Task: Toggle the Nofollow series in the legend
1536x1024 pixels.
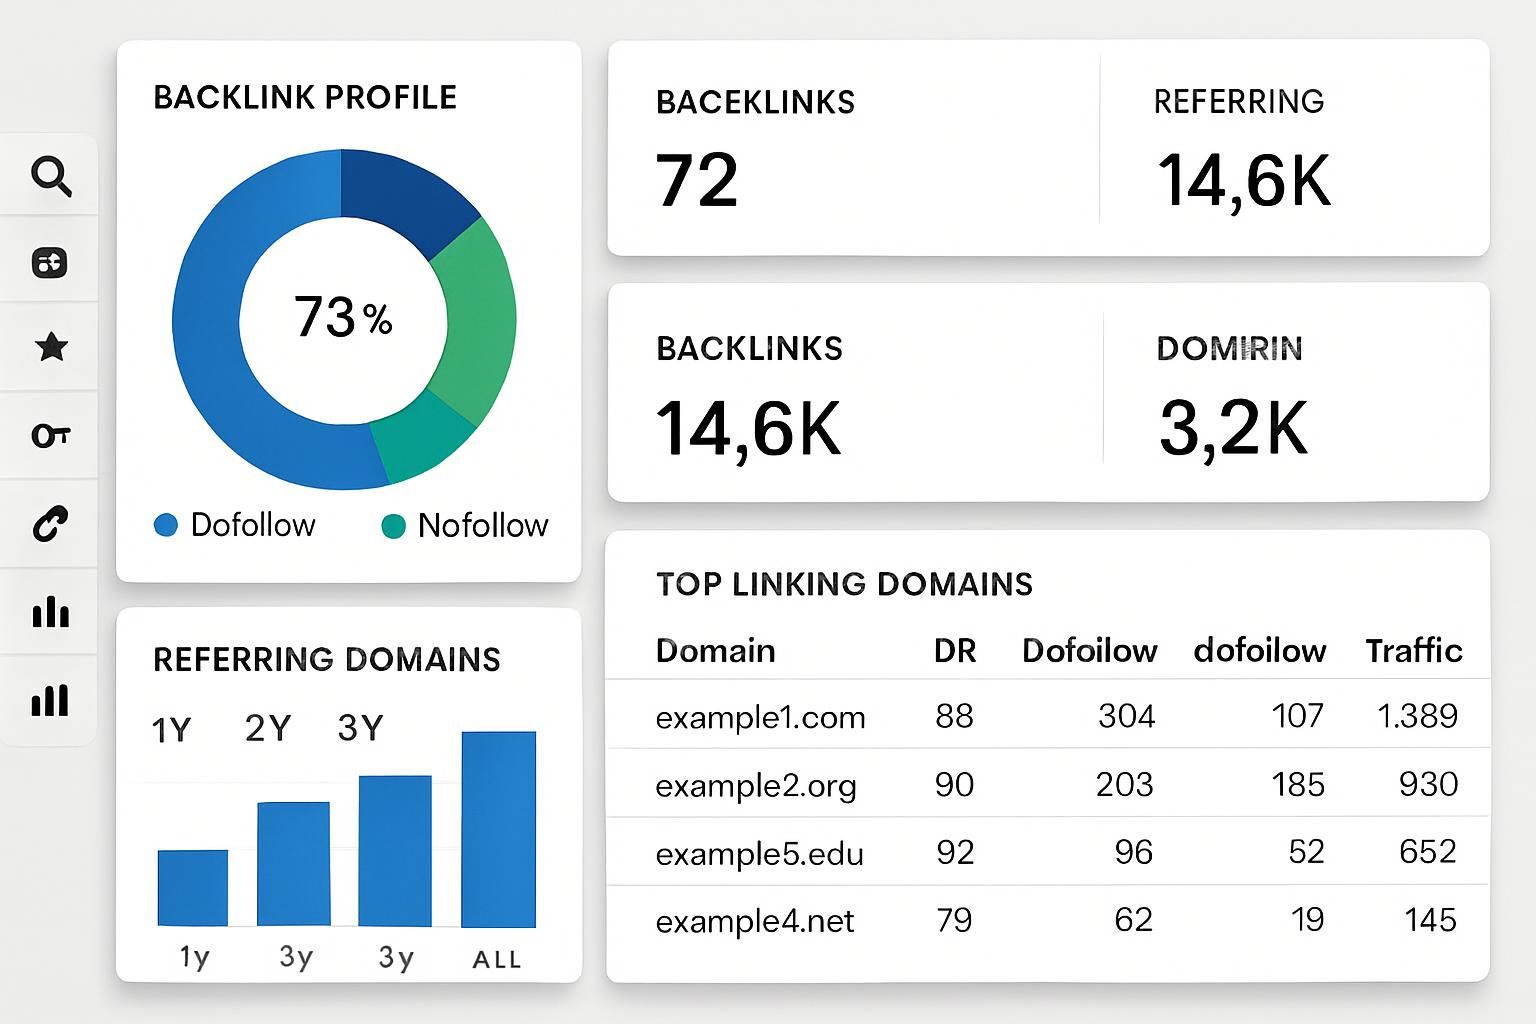Action: [483, 524]
